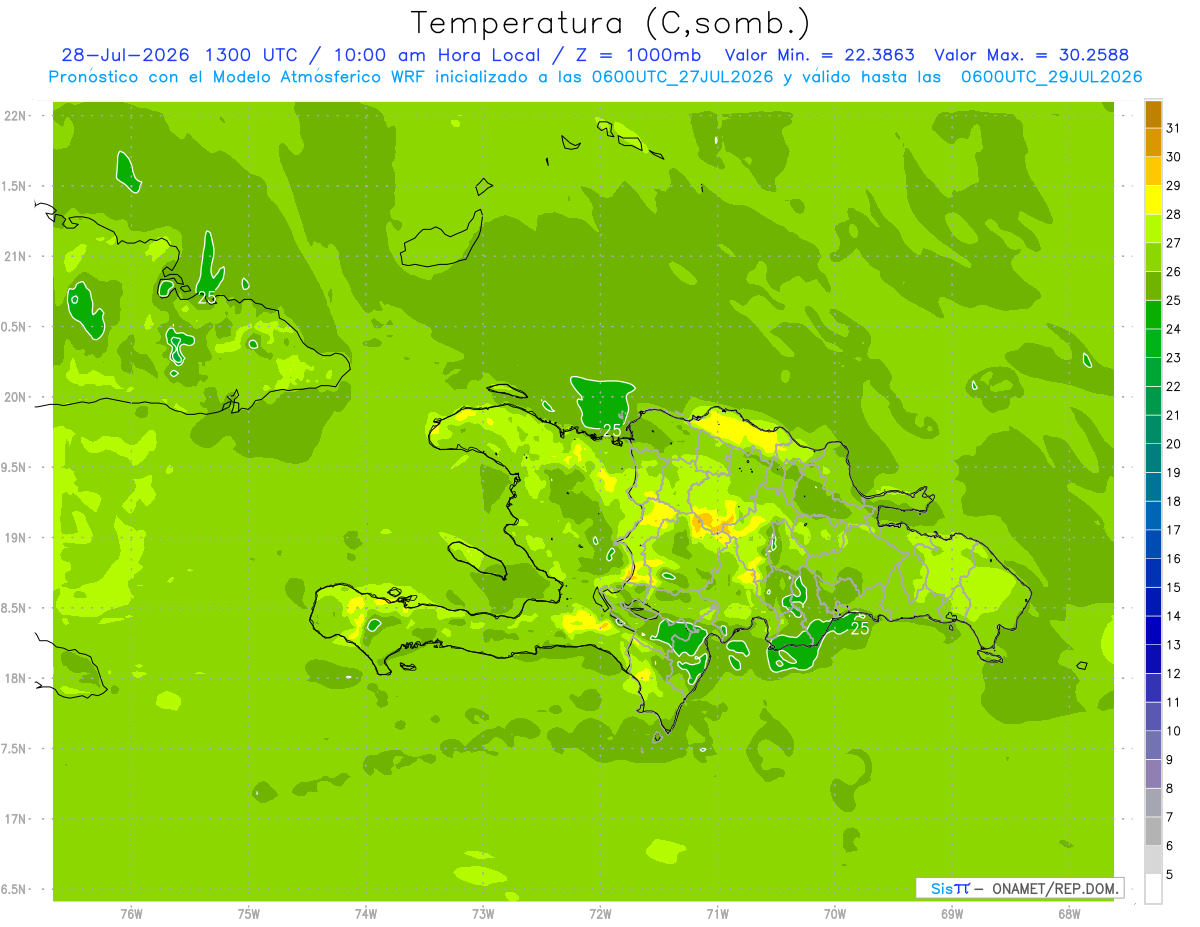Viewport: 1200px width, 927px height.
Task: Click the latitude label '20N'
Action: coord(16,397)
